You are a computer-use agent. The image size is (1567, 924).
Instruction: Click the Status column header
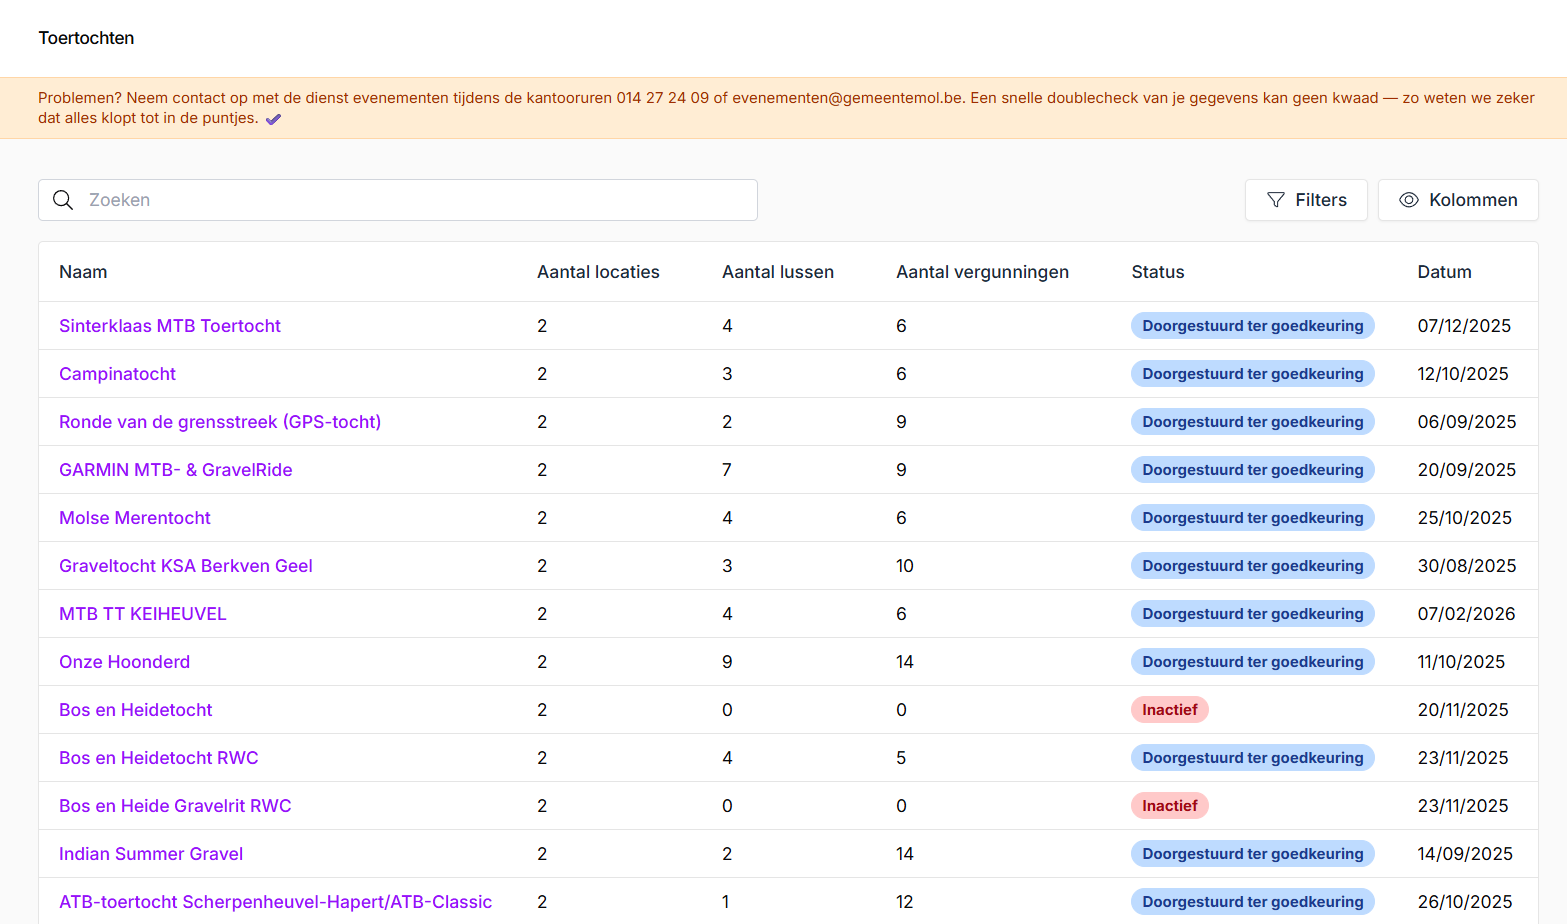tap(1157, 272)
